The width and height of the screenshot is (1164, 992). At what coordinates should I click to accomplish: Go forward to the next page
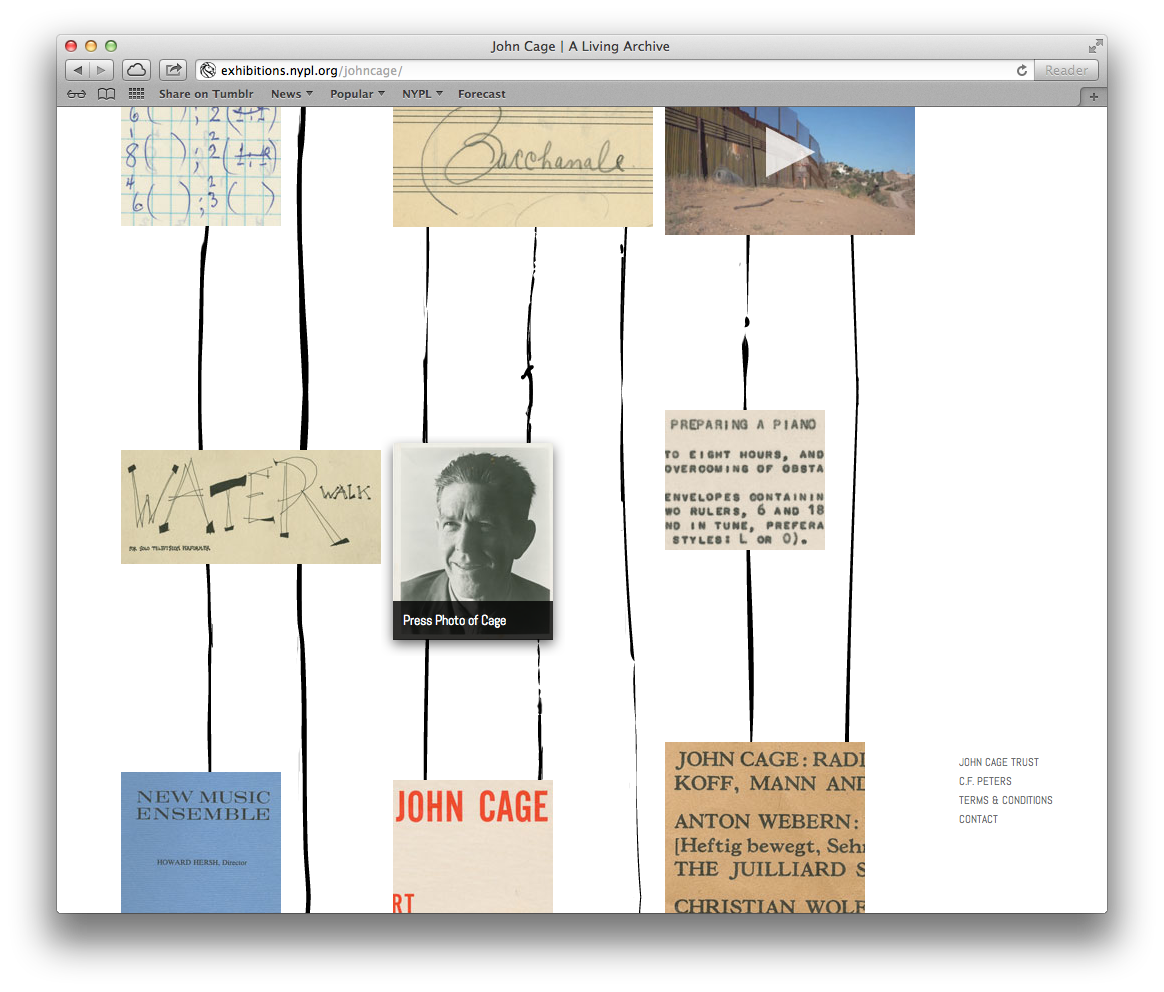tap(101, 70)
